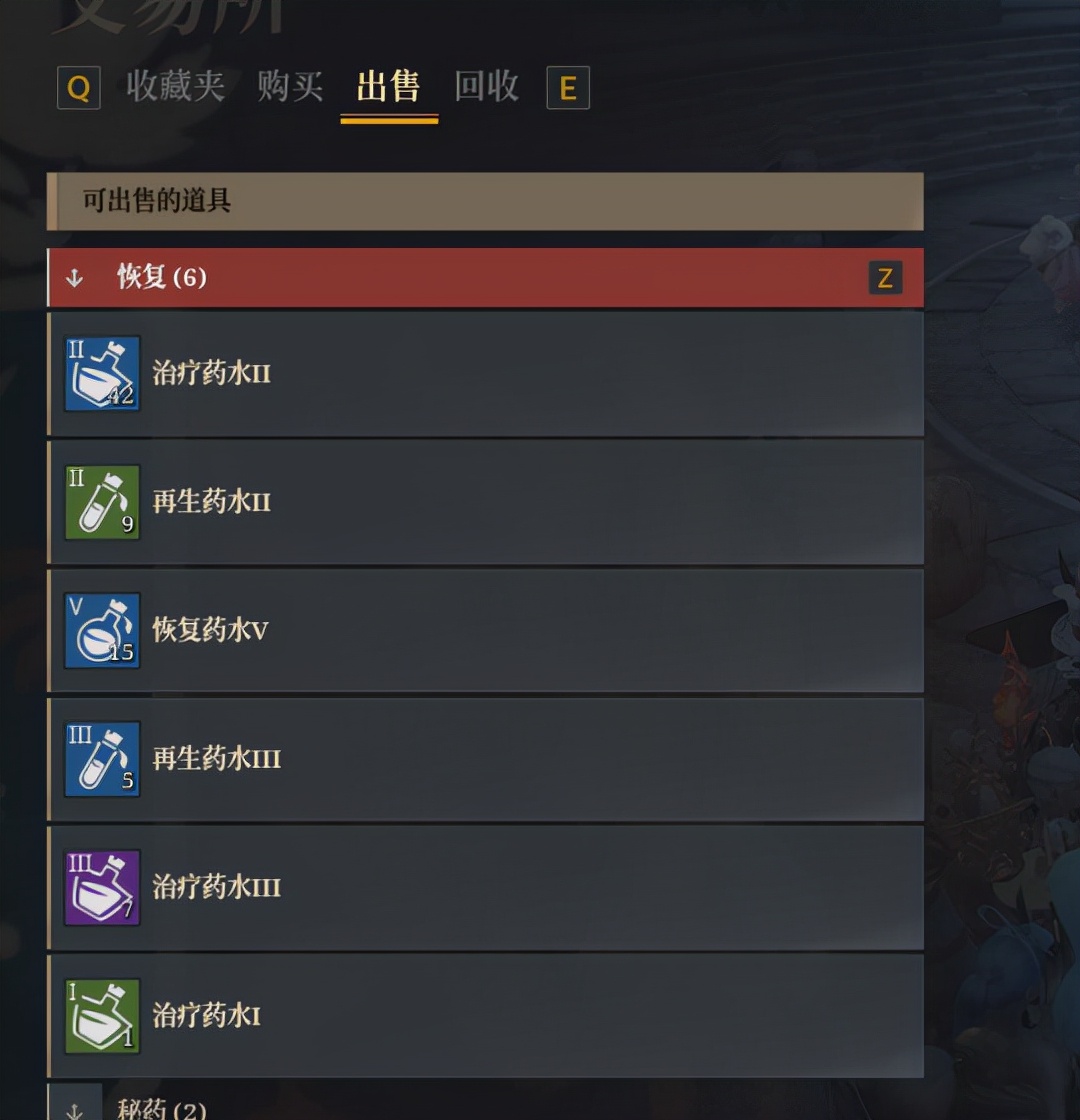Screen dimensions: 1080x1120
Task: Click the E key prompt icon
Action: tap(568, 88)
